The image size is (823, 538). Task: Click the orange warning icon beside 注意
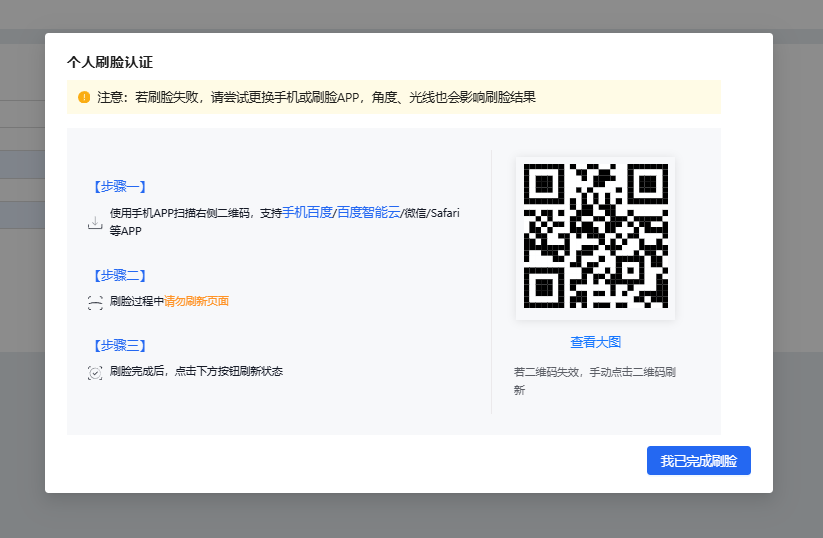point(84,97)
